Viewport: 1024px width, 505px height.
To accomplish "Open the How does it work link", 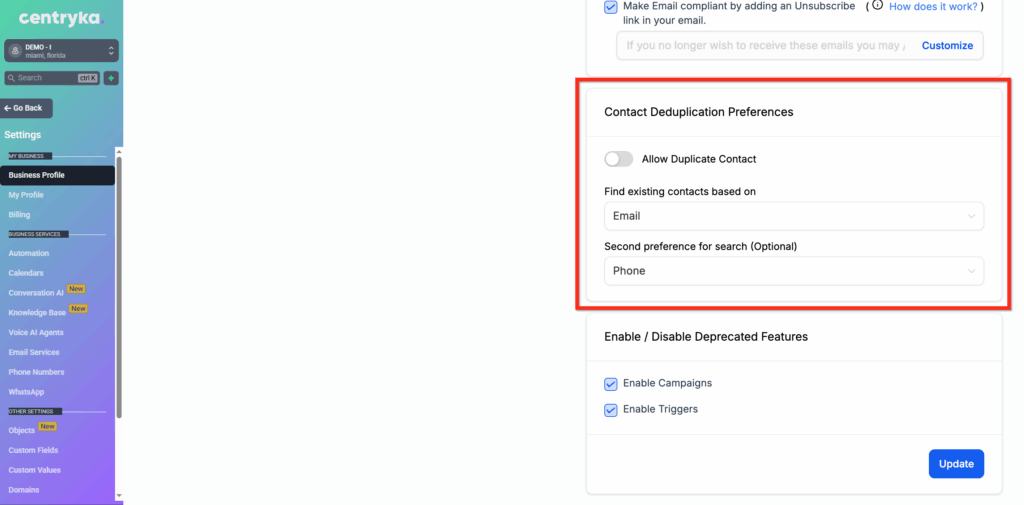I will (933, 6).
